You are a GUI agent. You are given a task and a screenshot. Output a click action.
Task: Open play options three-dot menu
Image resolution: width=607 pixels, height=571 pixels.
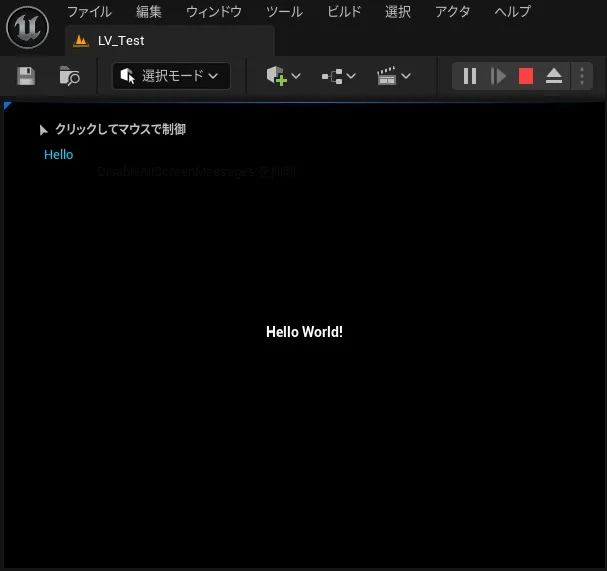click(581, 76)
